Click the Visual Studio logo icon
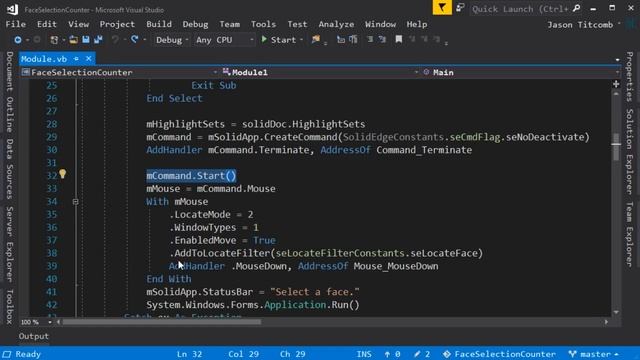This screenshot has width=640, height=360. click(12, 9)
